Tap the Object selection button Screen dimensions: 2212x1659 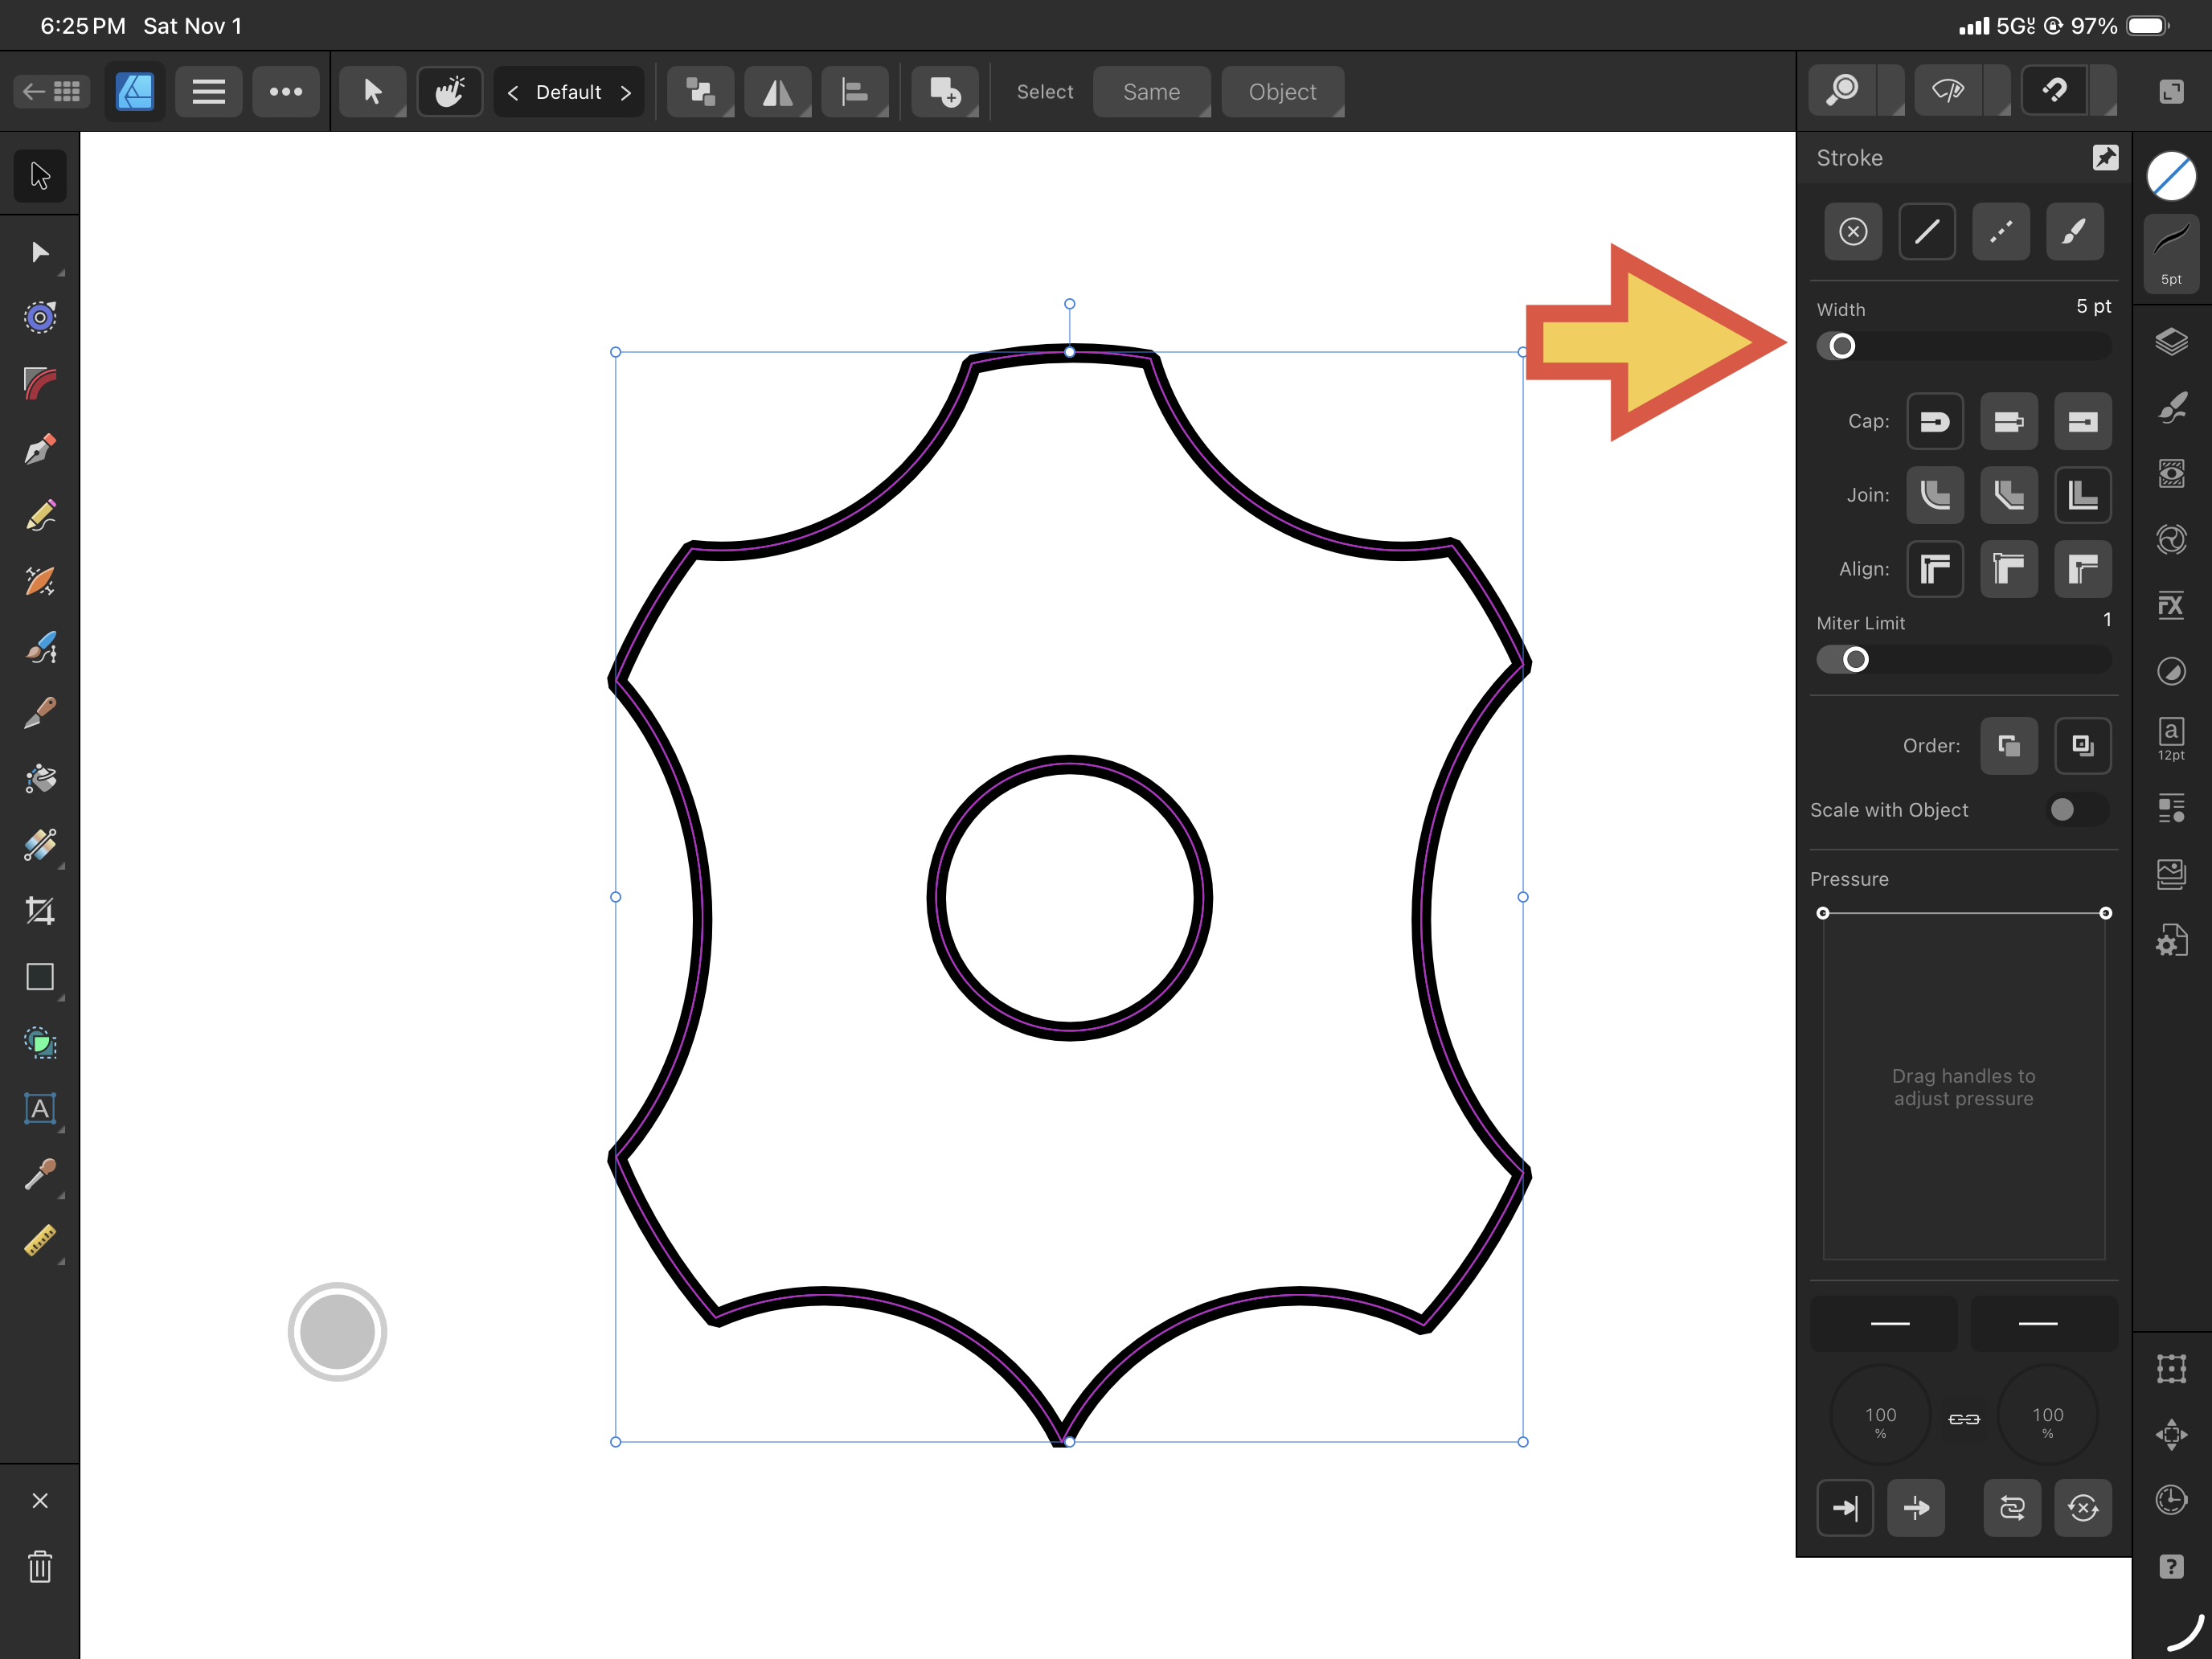coord(1282,92)
